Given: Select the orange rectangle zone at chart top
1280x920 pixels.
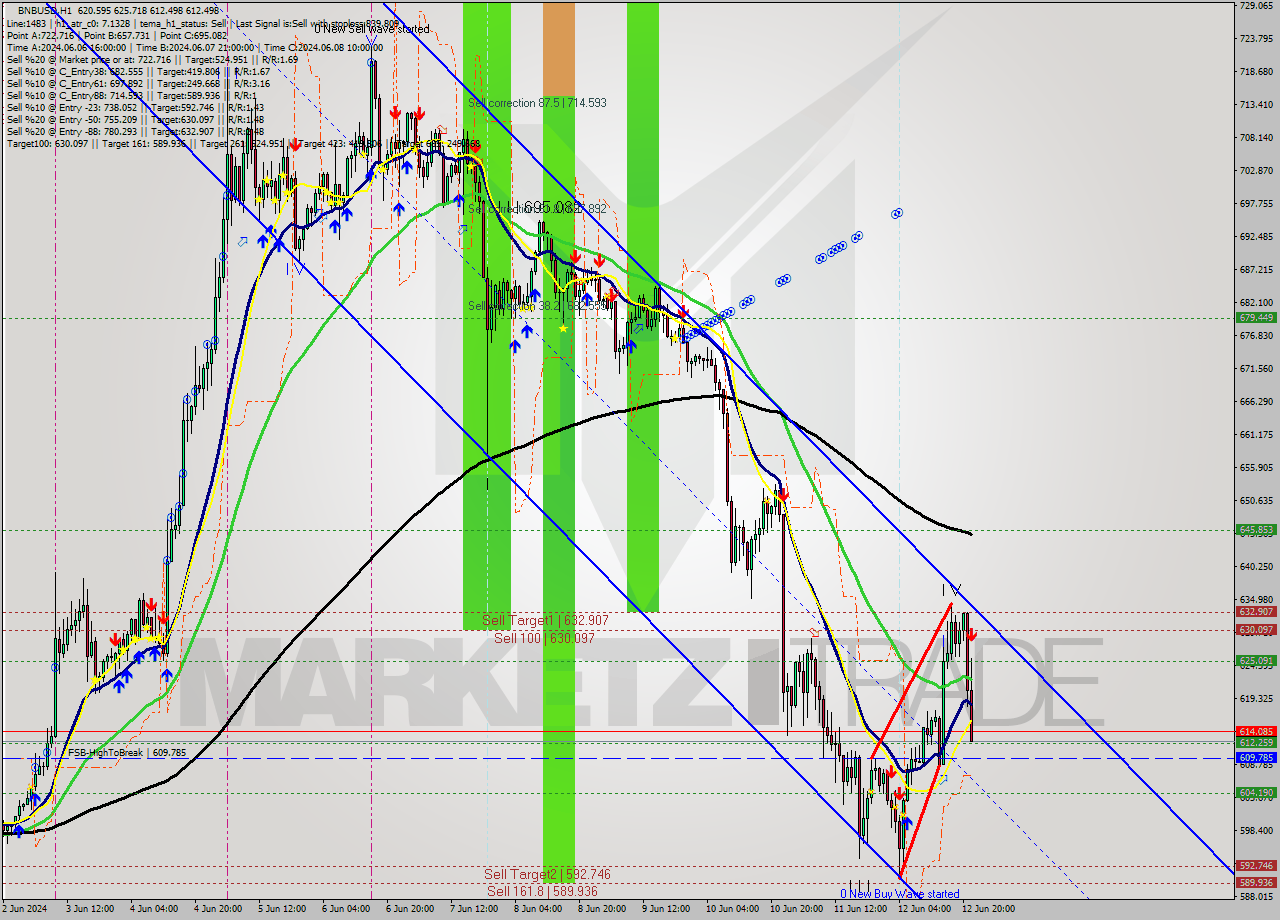Looking at the screenshot, I should click(x=559, y=48).
